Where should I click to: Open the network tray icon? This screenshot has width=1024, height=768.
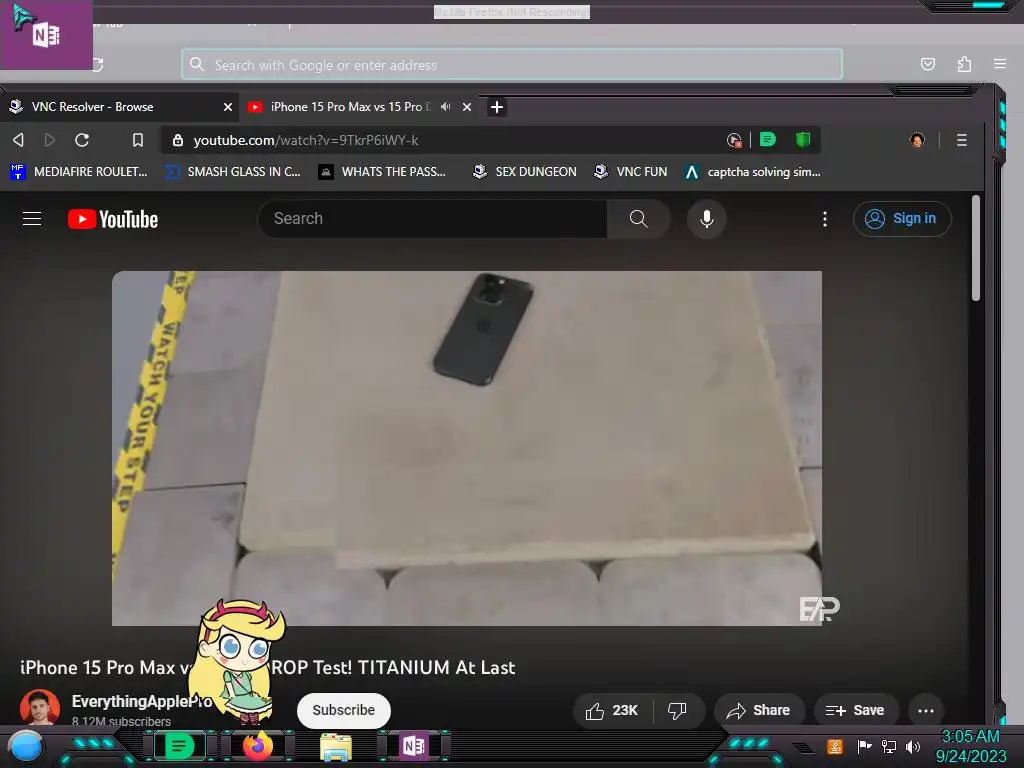pyautogui.click(x=888, y=746)
